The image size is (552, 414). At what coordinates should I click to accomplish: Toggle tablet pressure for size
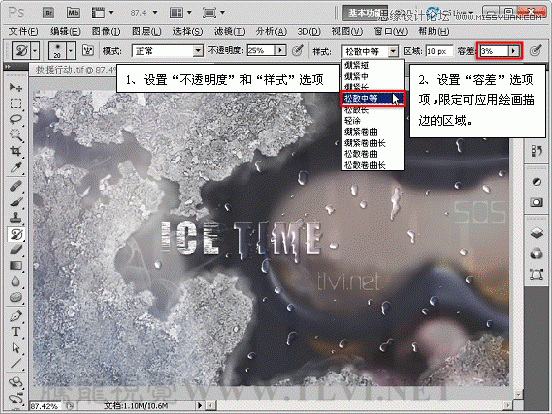[535, 51]
